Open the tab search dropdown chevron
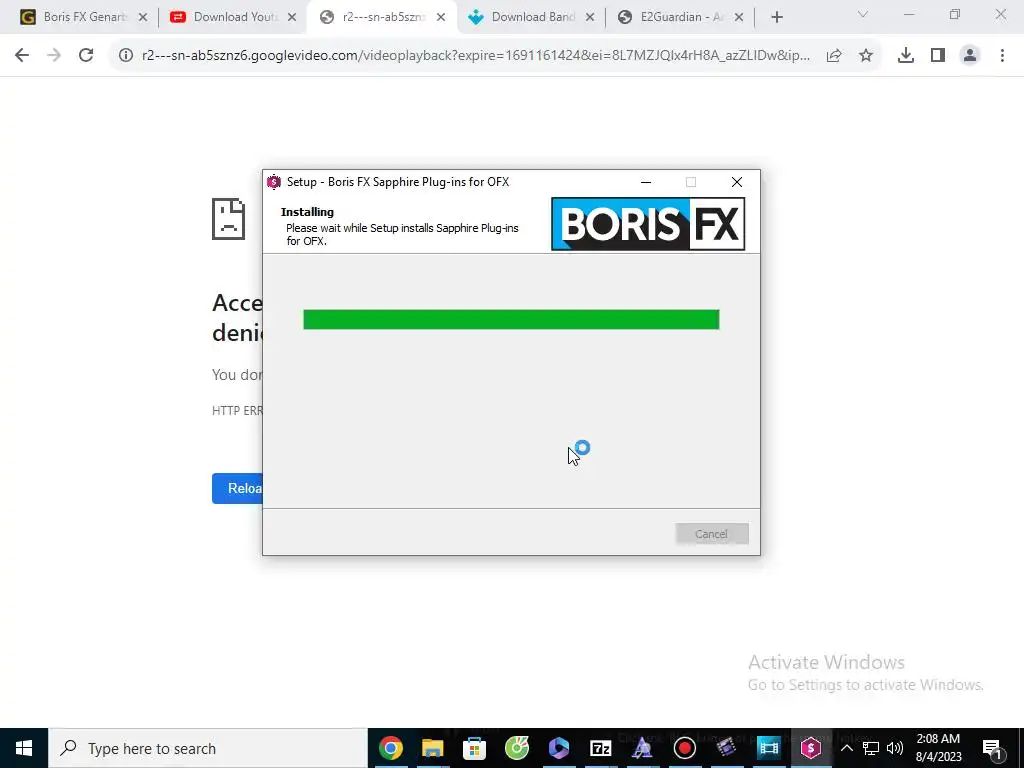Screen dimensions: 1024x768 click(863, 14)
